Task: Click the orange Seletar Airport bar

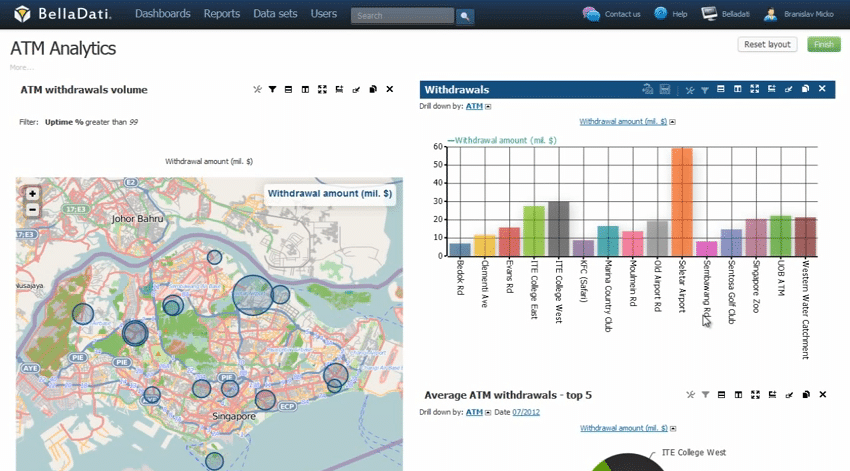Action: (682, 201)
